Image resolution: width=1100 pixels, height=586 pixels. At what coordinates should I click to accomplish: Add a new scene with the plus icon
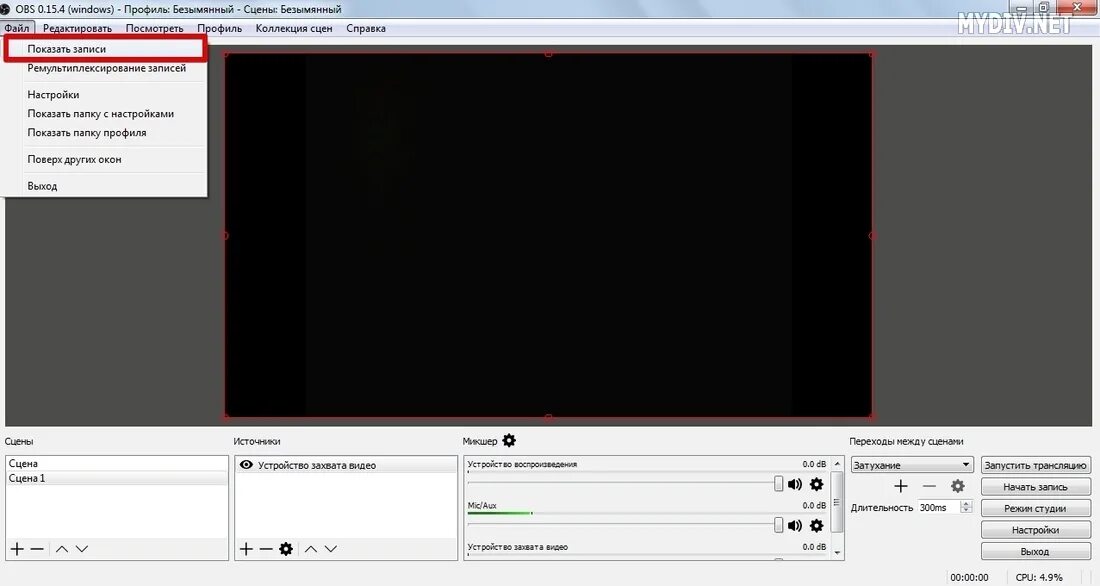[17, 549]
